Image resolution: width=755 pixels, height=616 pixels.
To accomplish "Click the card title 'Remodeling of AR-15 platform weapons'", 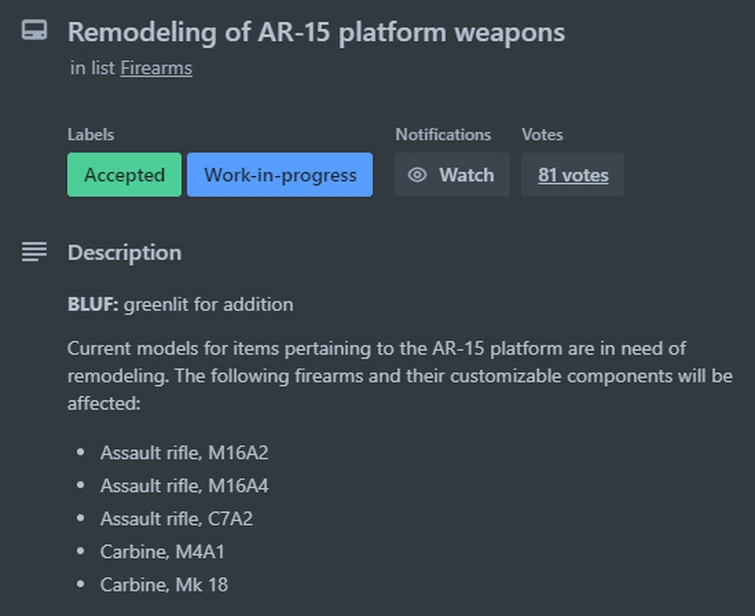I will 316,32.
